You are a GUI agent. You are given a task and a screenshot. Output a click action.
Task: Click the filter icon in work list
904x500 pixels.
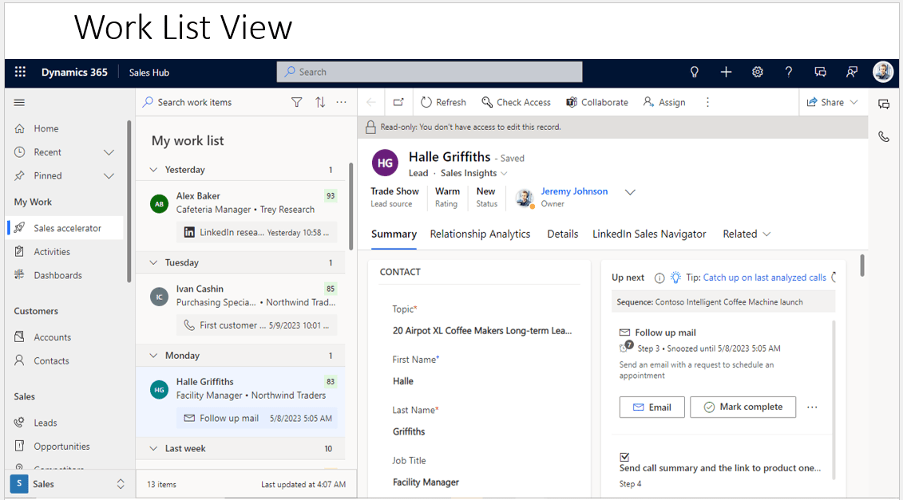tap(296, 102)
